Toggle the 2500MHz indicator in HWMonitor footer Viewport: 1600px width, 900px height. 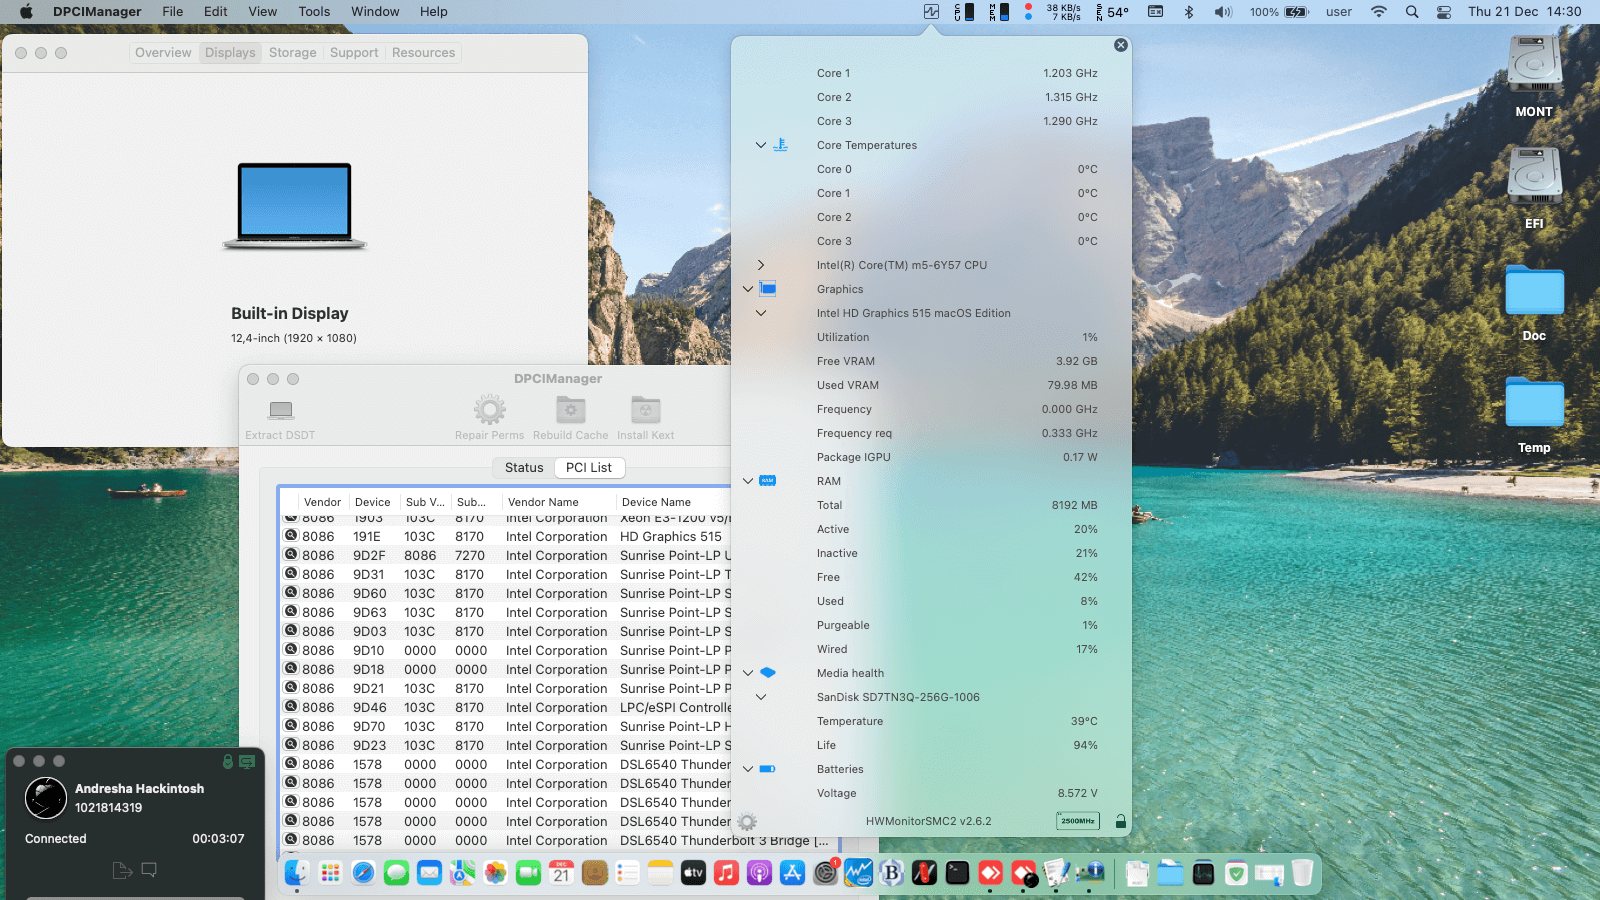point(1077,822)
